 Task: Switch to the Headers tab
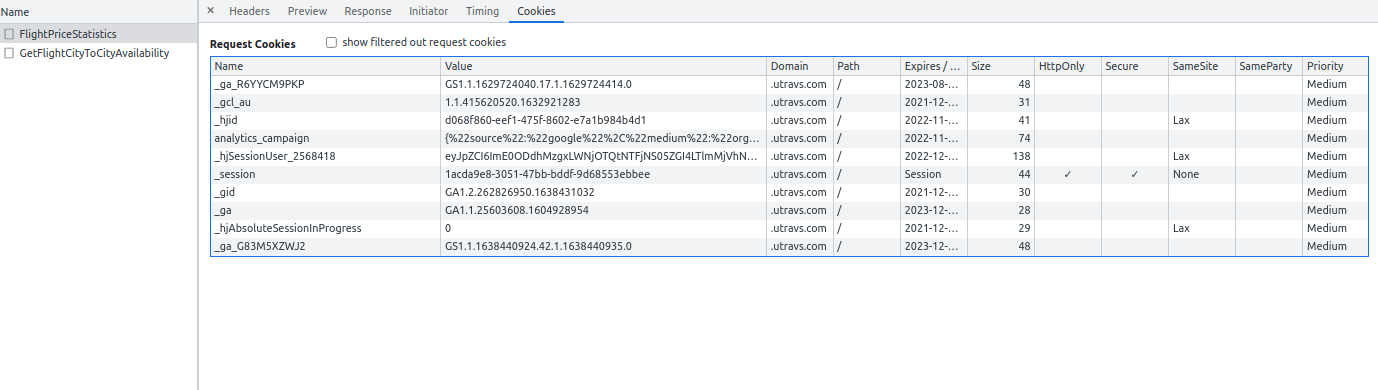(x=249, y=11)
